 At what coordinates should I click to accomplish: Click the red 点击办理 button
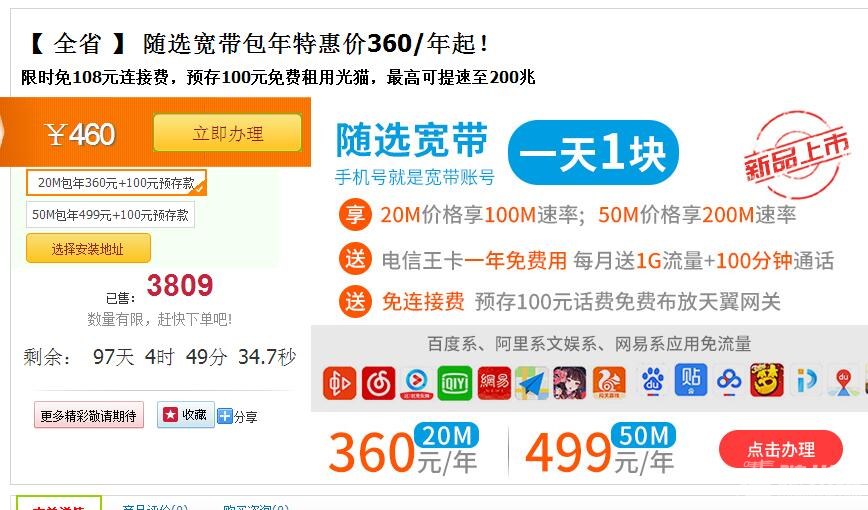[x=781, y=449]
